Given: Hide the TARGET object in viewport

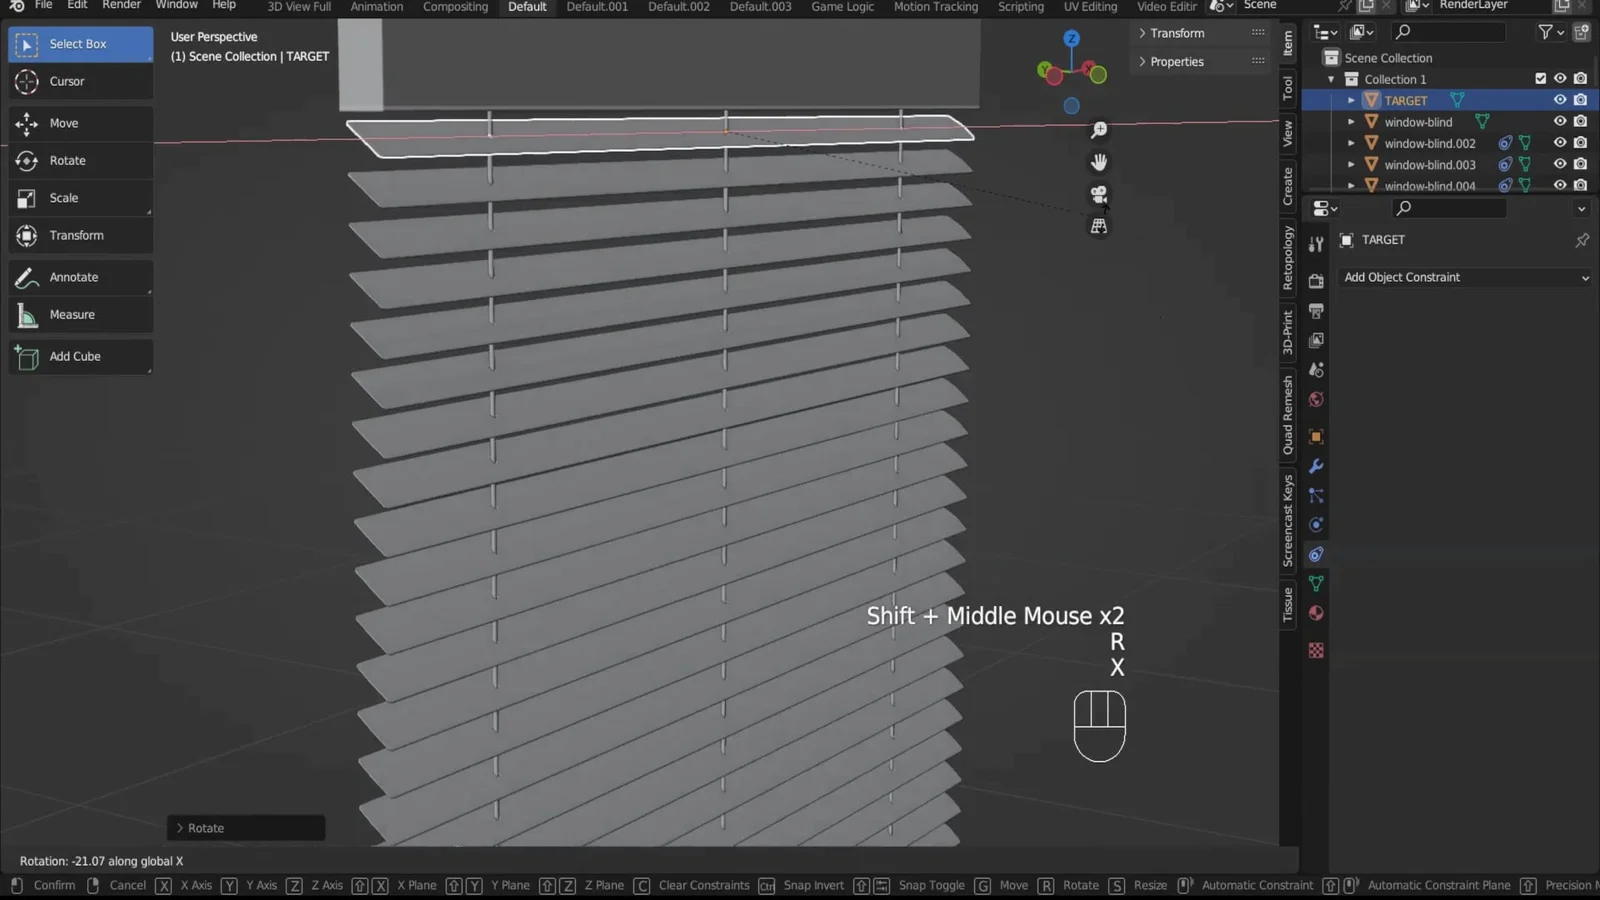Looking at the screenshot, I should point(1559,100).
